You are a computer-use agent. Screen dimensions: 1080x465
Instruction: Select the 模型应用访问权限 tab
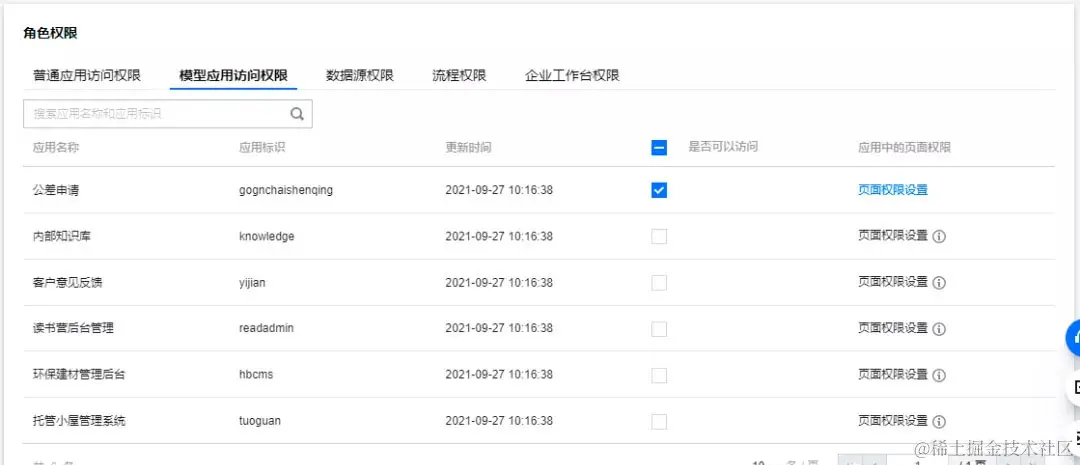pos(233,76)
